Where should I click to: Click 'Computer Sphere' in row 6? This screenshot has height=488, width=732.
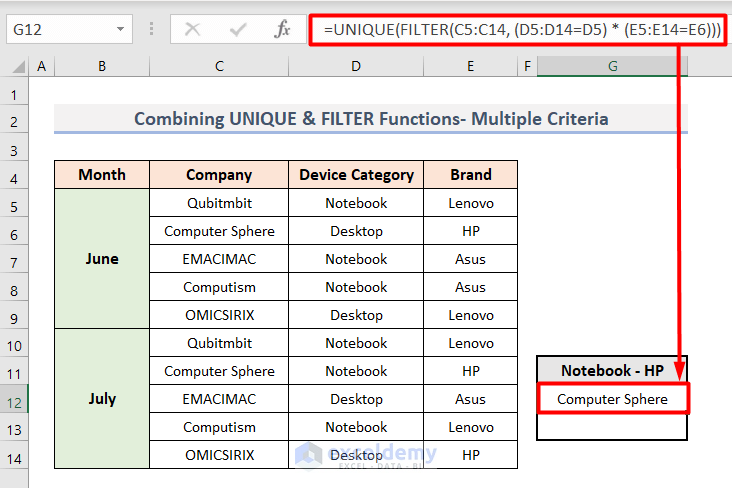pyautogui.click(x=219, y=231)
